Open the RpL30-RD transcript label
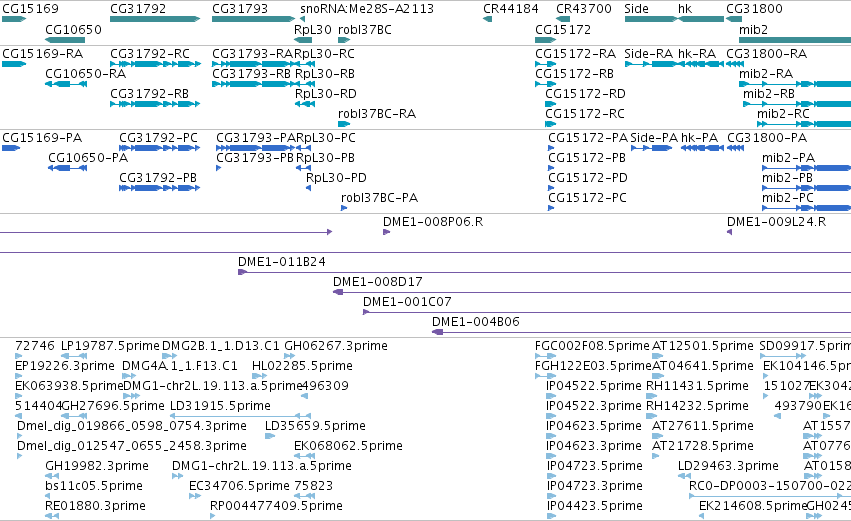851x521 pixels. pos(326,94)
